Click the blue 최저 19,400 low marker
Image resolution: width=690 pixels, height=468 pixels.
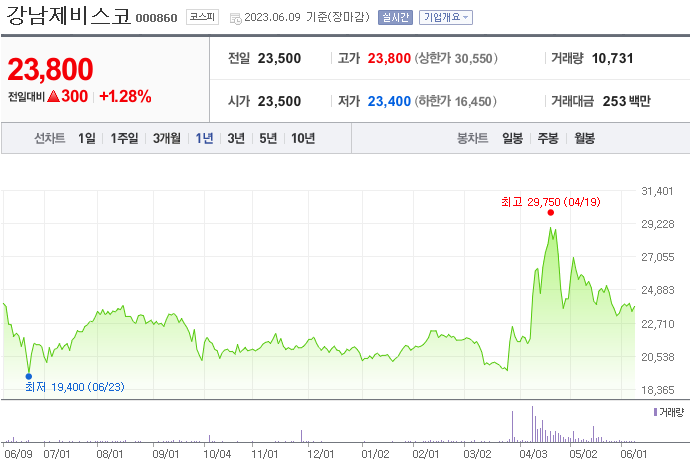(x=29, y=377)
